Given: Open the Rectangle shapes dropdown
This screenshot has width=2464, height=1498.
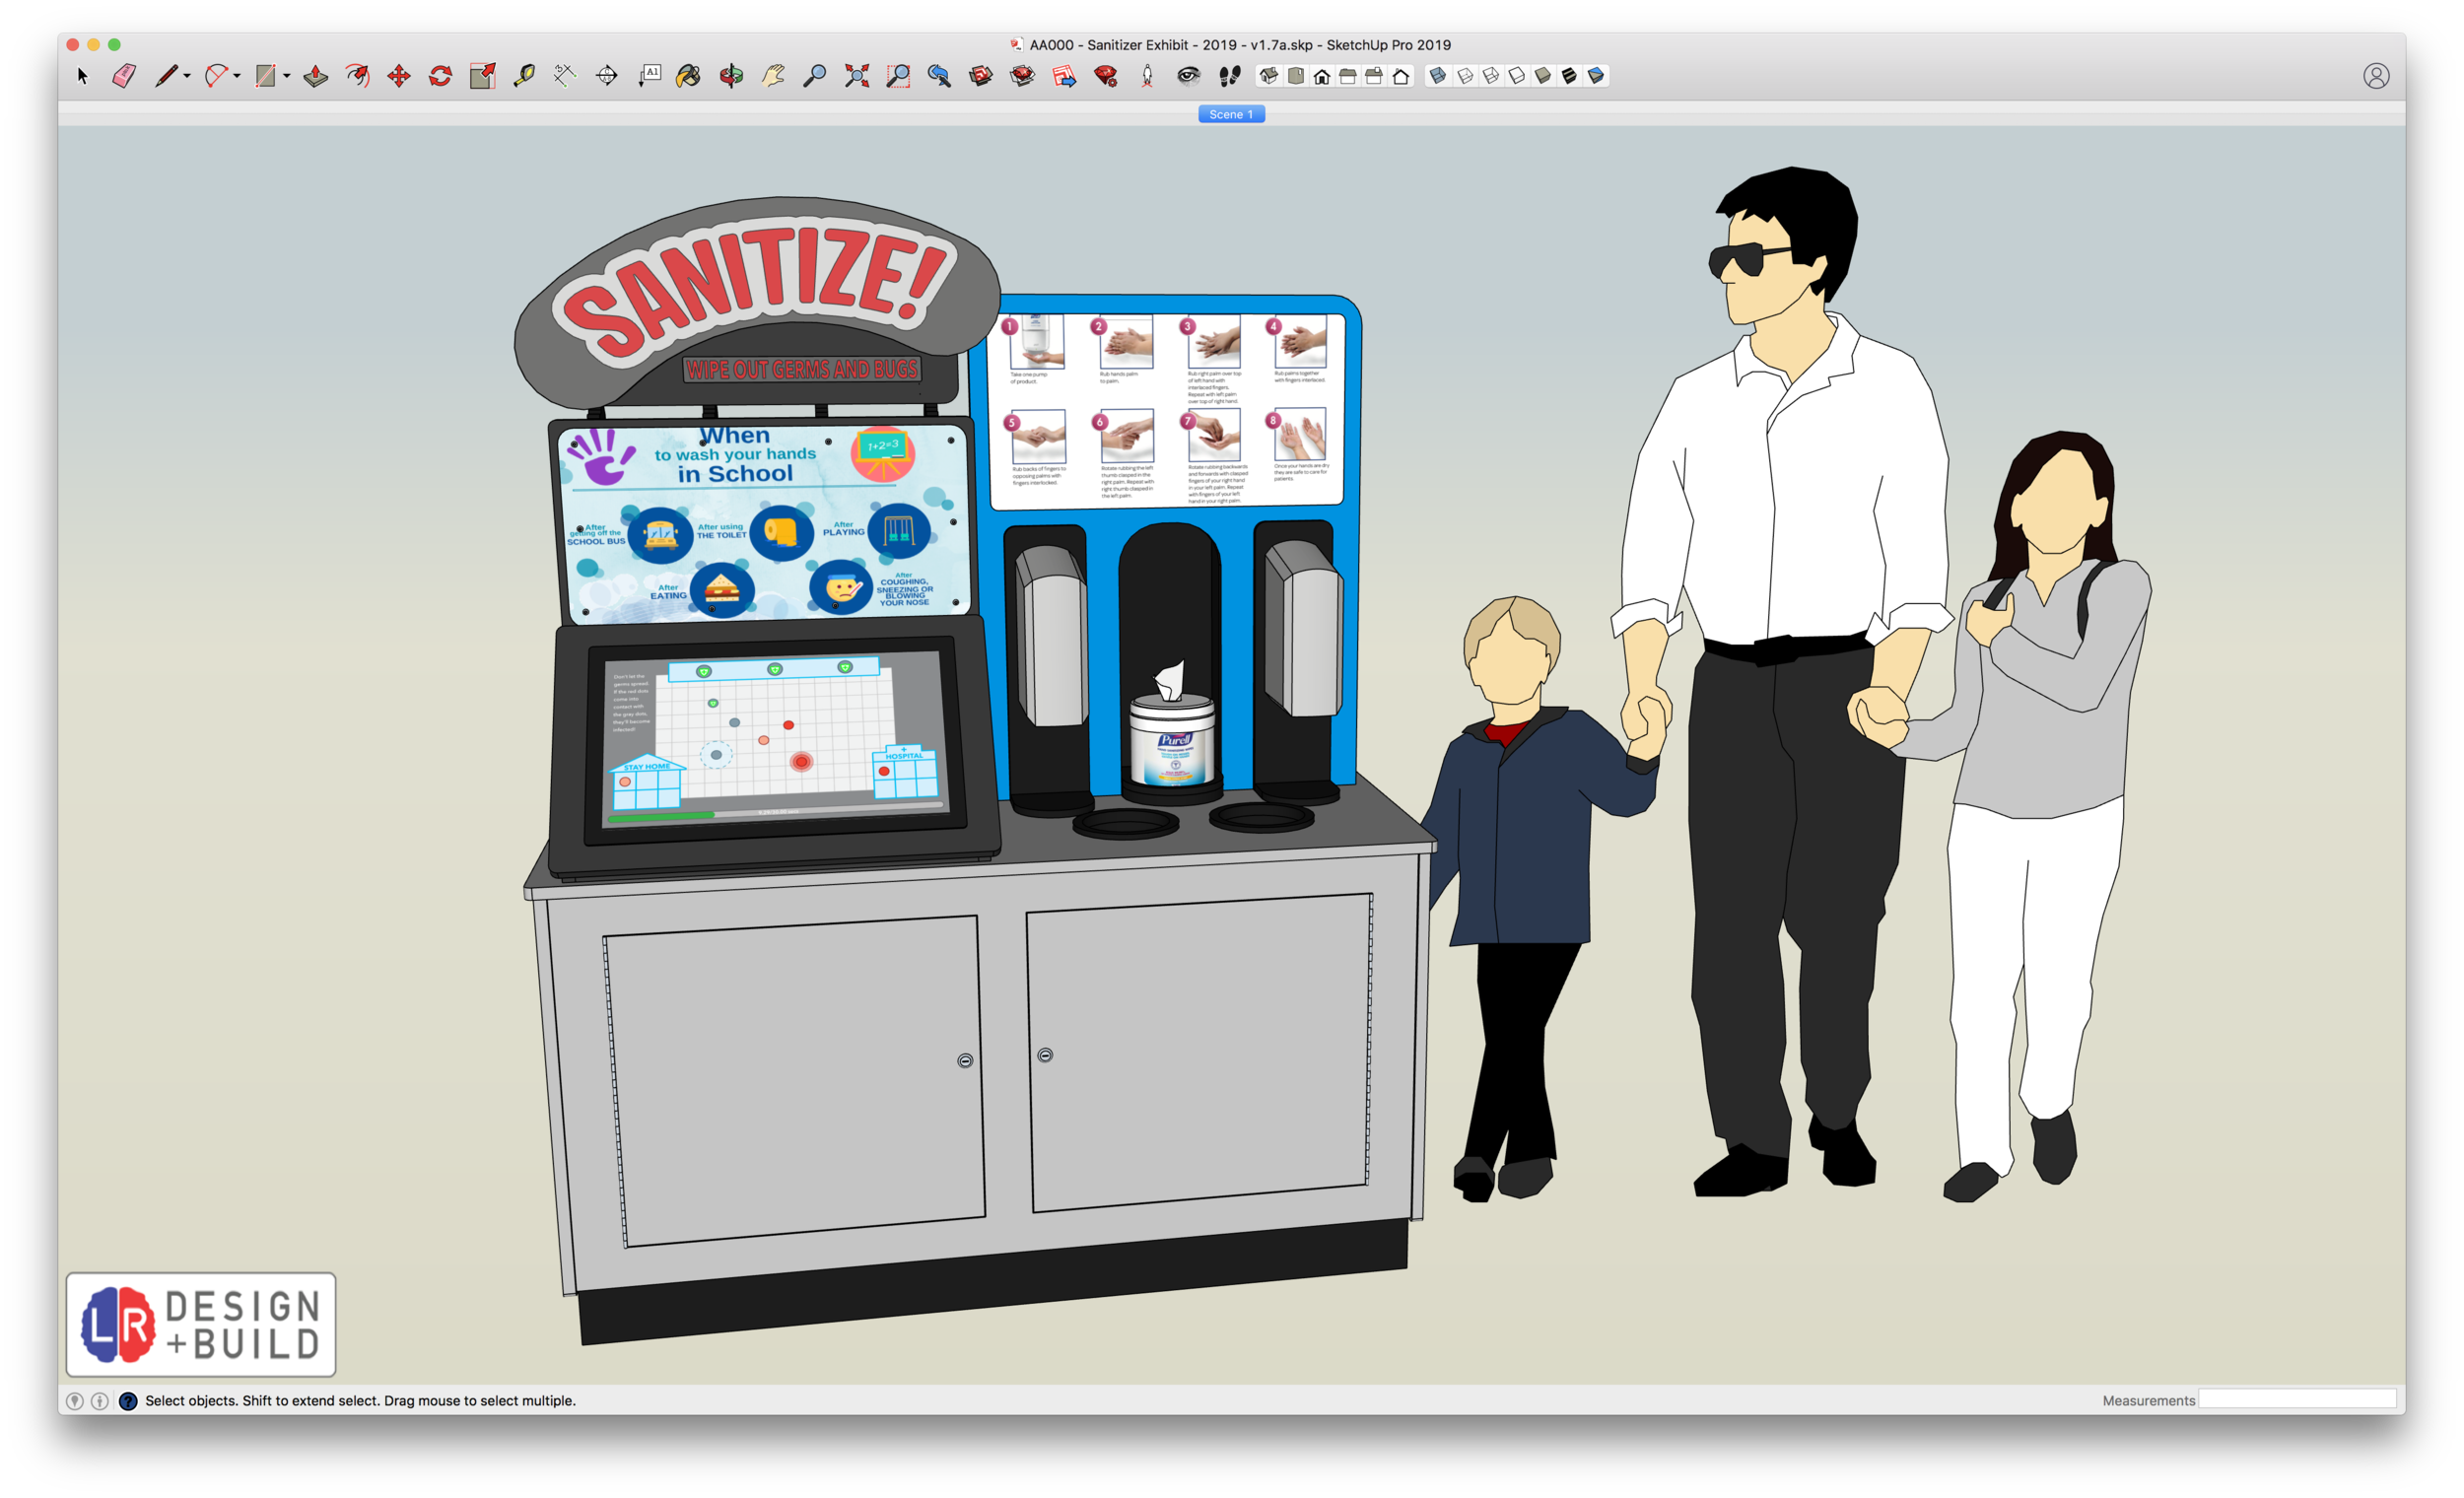Looking at the screenshot, I should click(x=286, y=75).
